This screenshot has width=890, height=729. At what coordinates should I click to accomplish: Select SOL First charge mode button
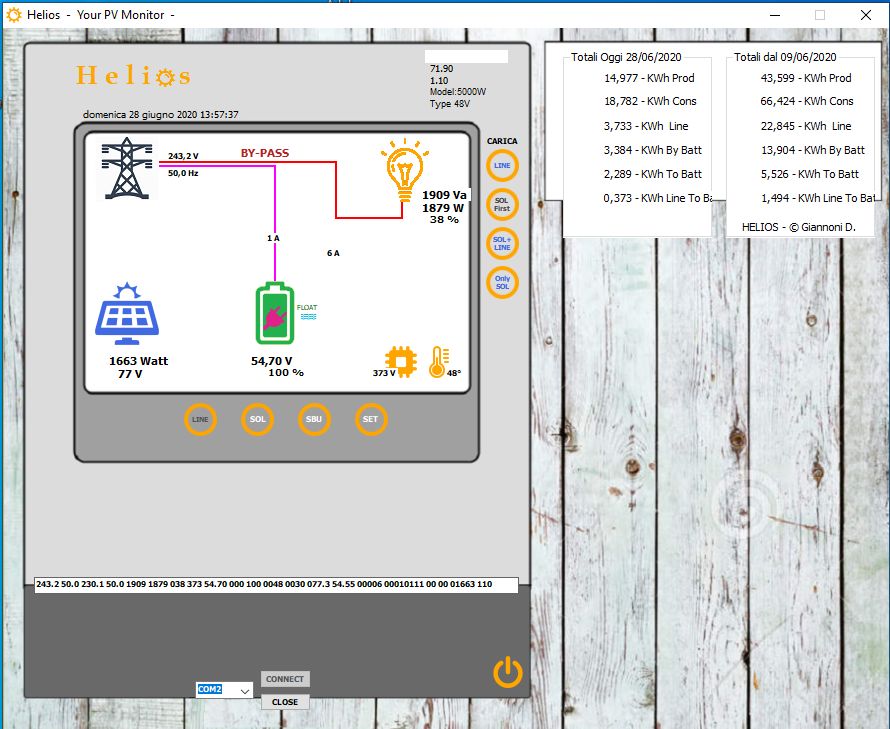tap(502, 204)
